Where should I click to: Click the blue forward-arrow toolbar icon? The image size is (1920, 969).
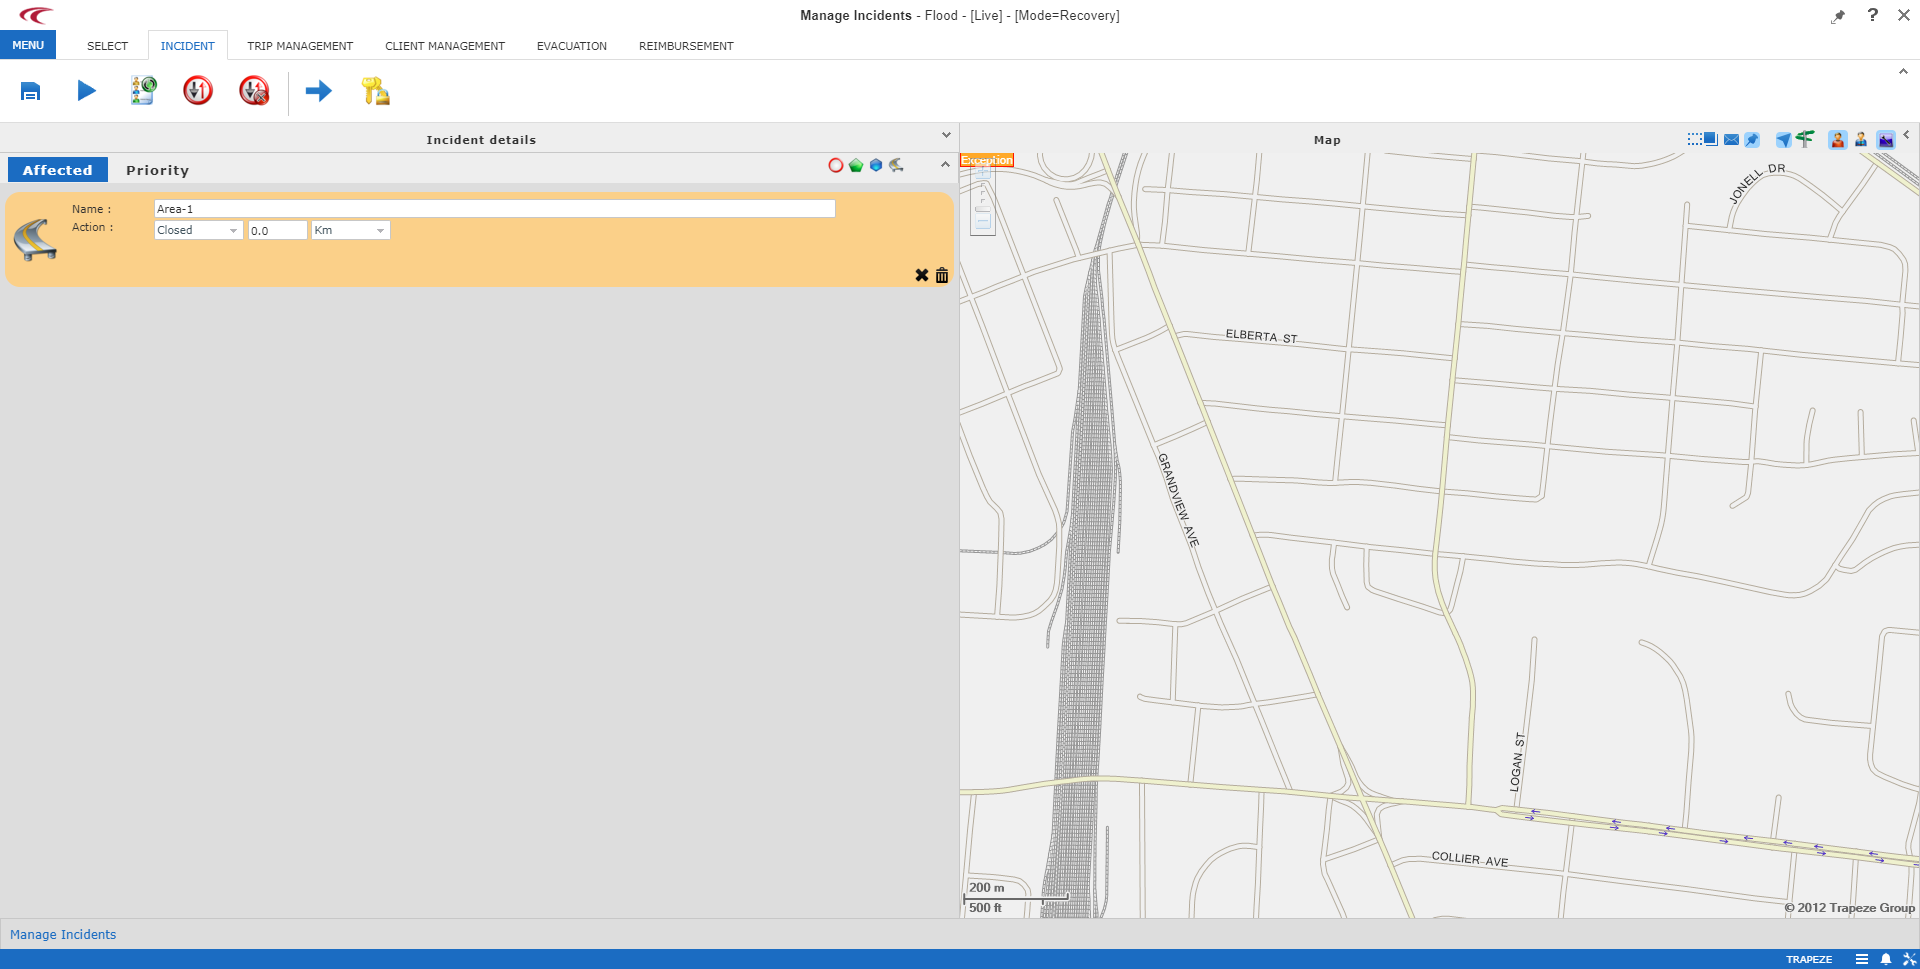318,91
